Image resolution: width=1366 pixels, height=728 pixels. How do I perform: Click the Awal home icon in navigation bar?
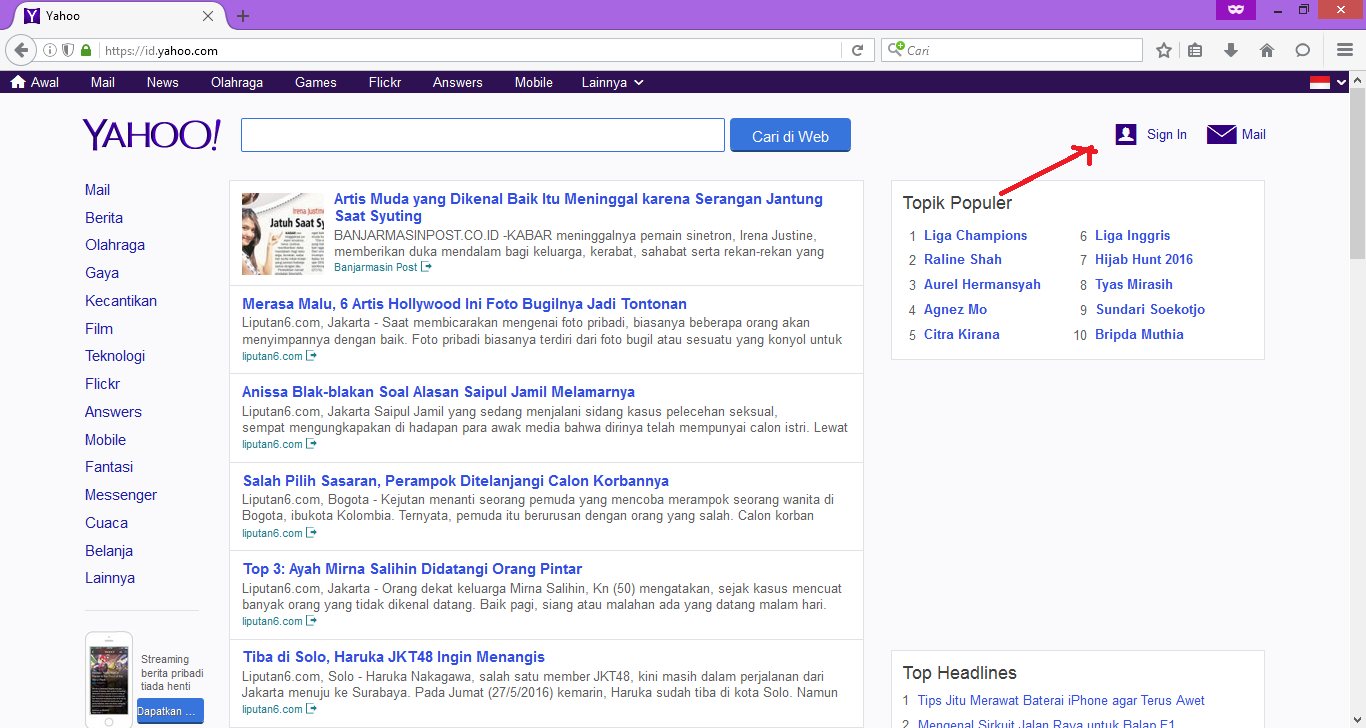(18, 82)
